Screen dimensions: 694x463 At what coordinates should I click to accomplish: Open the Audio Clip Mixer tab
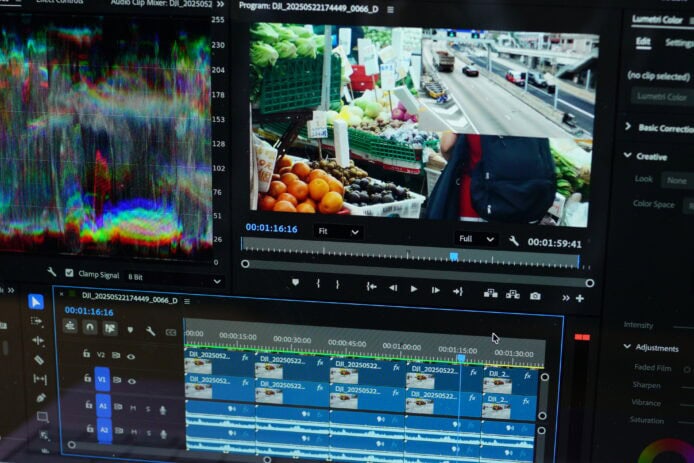click(x=161, y=3)
